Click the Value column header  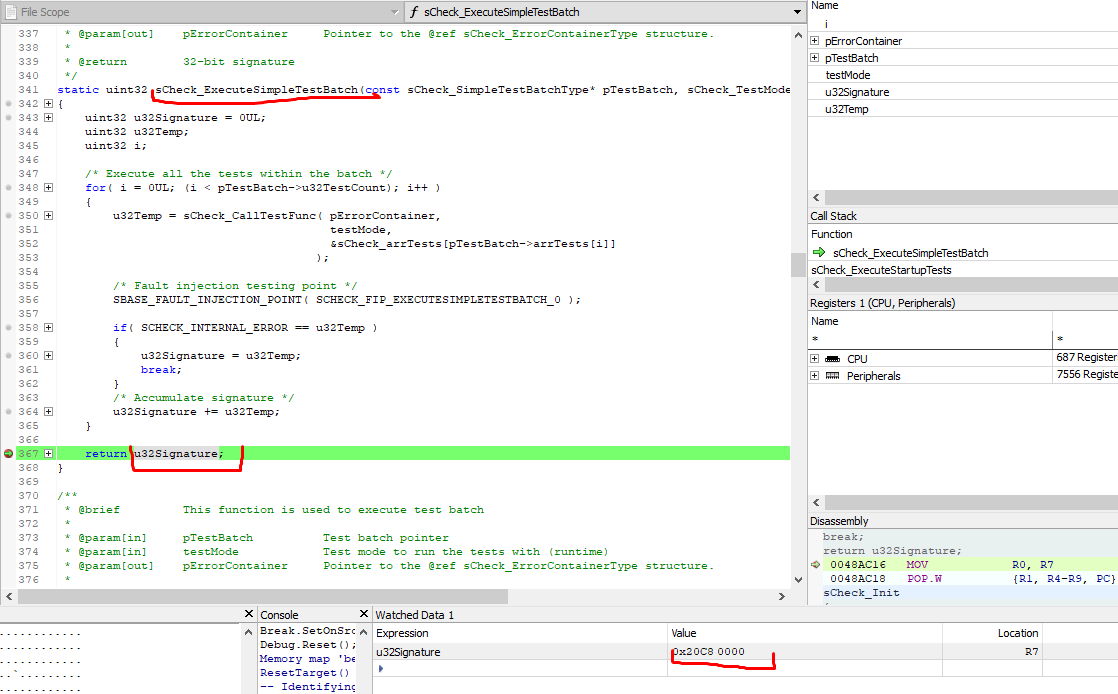(x=683, y=633)
